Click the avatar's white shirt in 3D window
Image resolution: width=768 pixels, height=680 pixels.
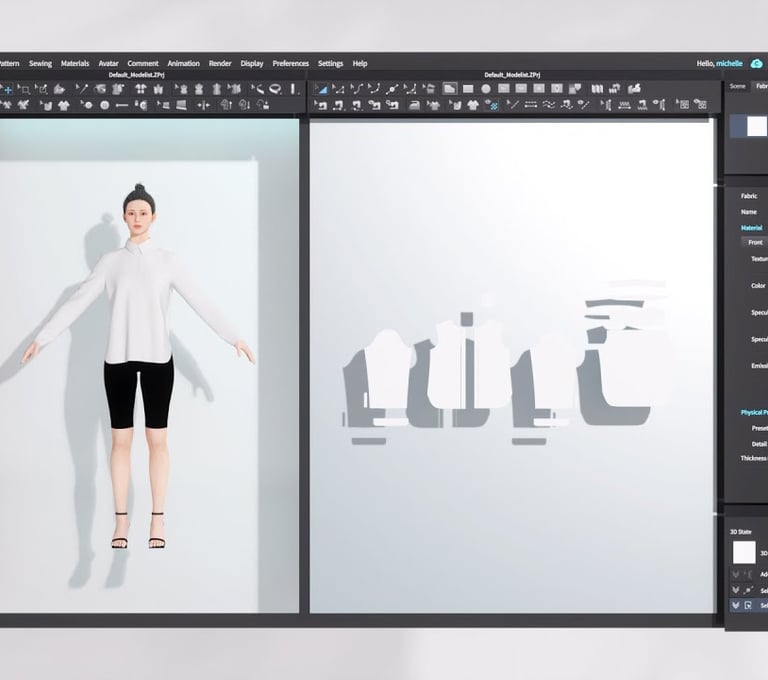click(139, 304)
